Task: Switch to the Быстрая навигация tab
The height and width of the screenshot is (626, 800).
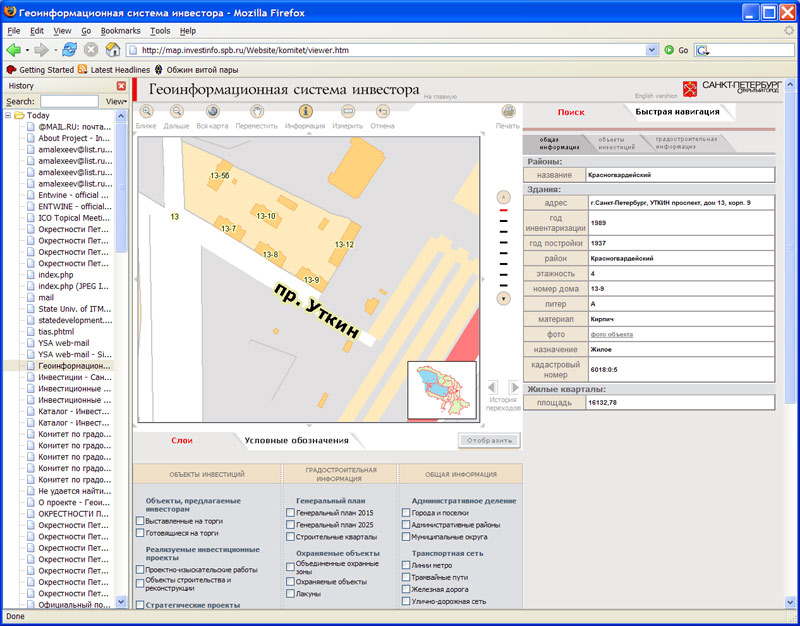Action: point(677,112)
